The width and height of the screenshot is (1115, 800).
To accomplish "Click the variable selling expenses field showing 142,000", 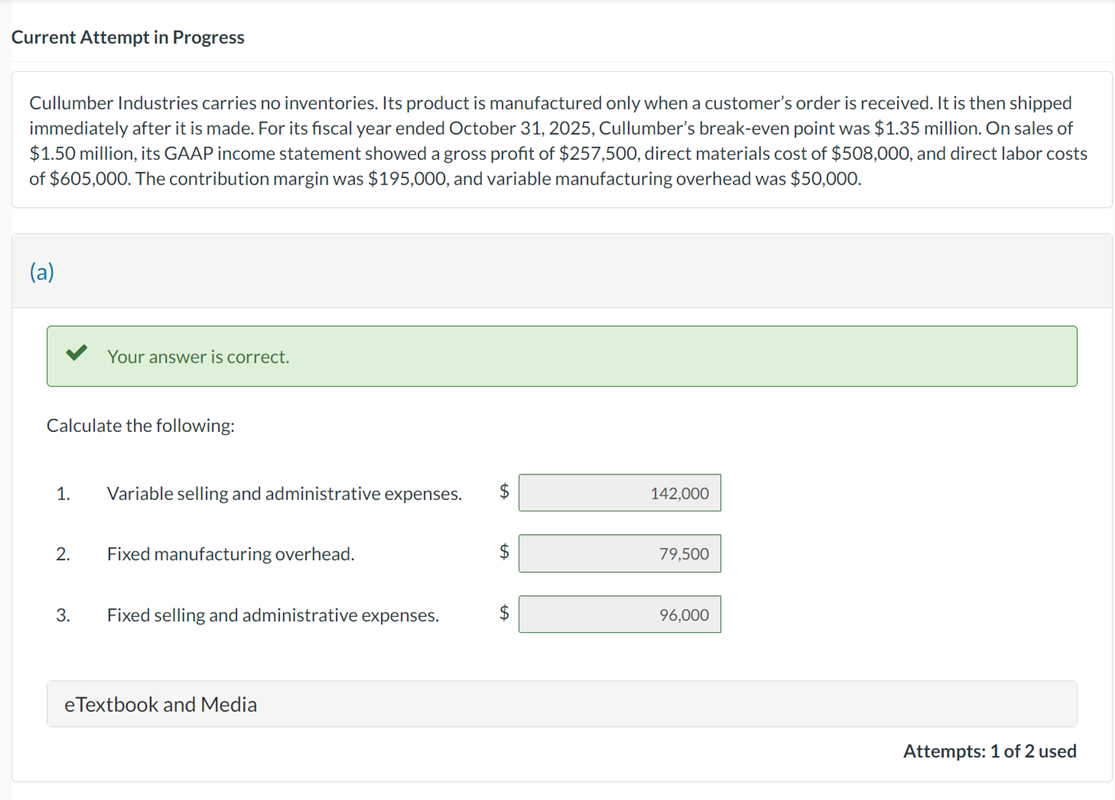I will [x=619, y=493].
